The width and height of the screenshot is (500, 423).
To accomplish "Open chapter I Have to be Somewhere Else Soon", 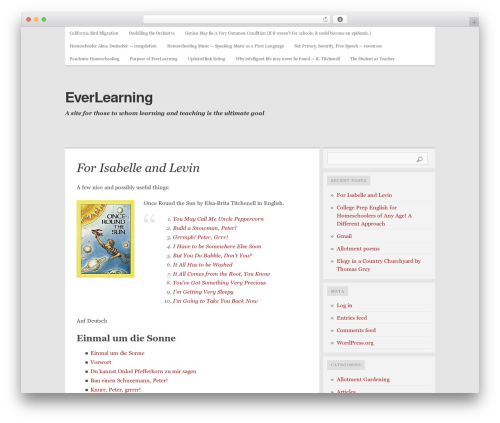I will (217, 246).
